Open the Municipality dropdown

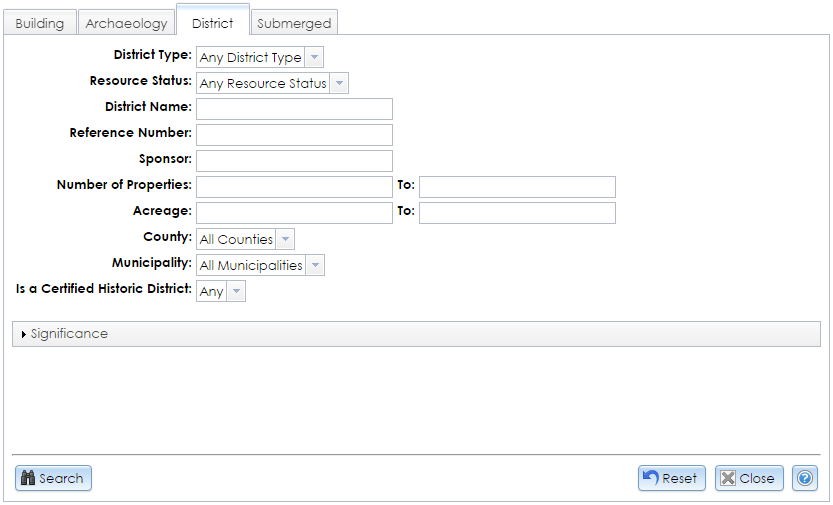pos(260,265)
